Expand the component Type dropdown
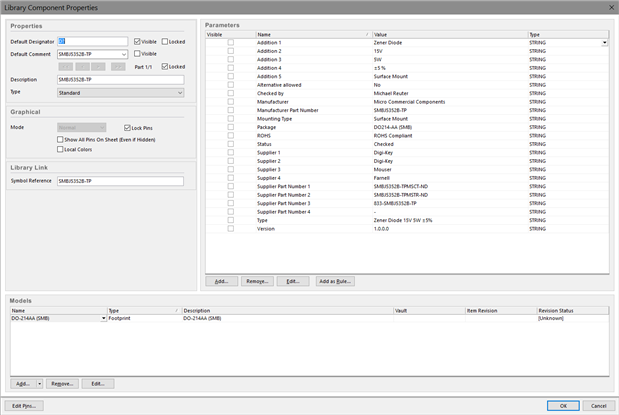 pos(179,93)
